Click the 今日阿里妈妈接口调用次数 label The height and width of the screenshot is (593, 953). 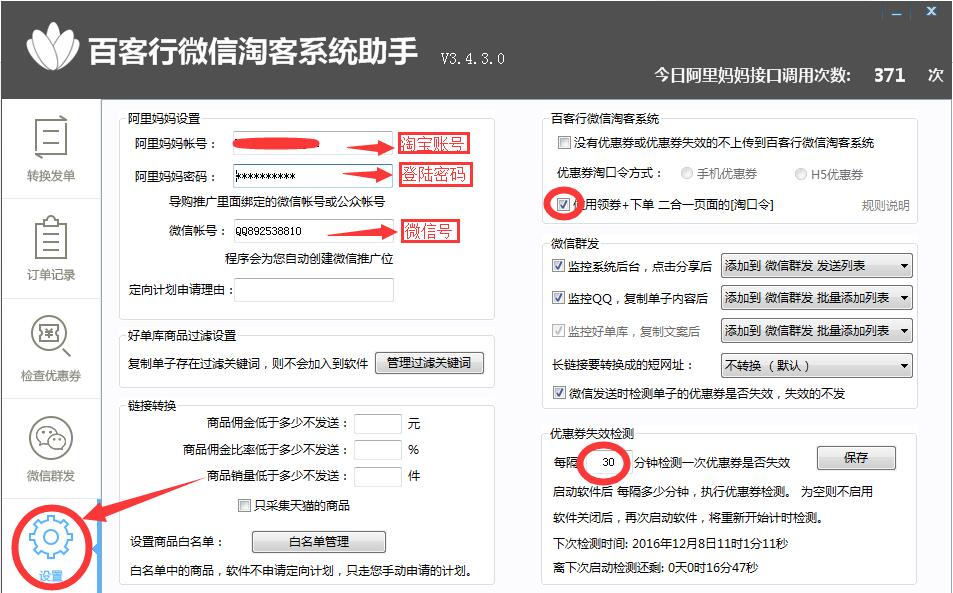pos(752,75)
